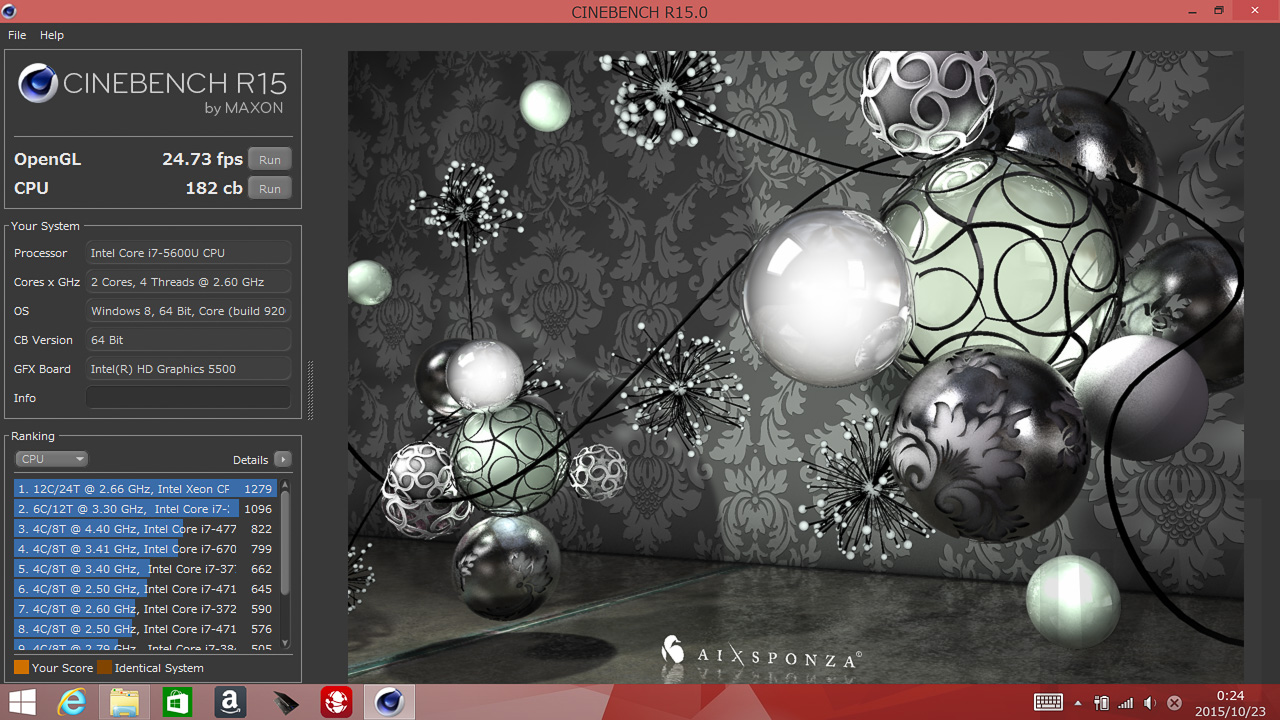This screenshot has width=1280, height=720.
Task: Select the 4C/8T @ 3.41 GHz ranking row
Action: tap(145, 549)
